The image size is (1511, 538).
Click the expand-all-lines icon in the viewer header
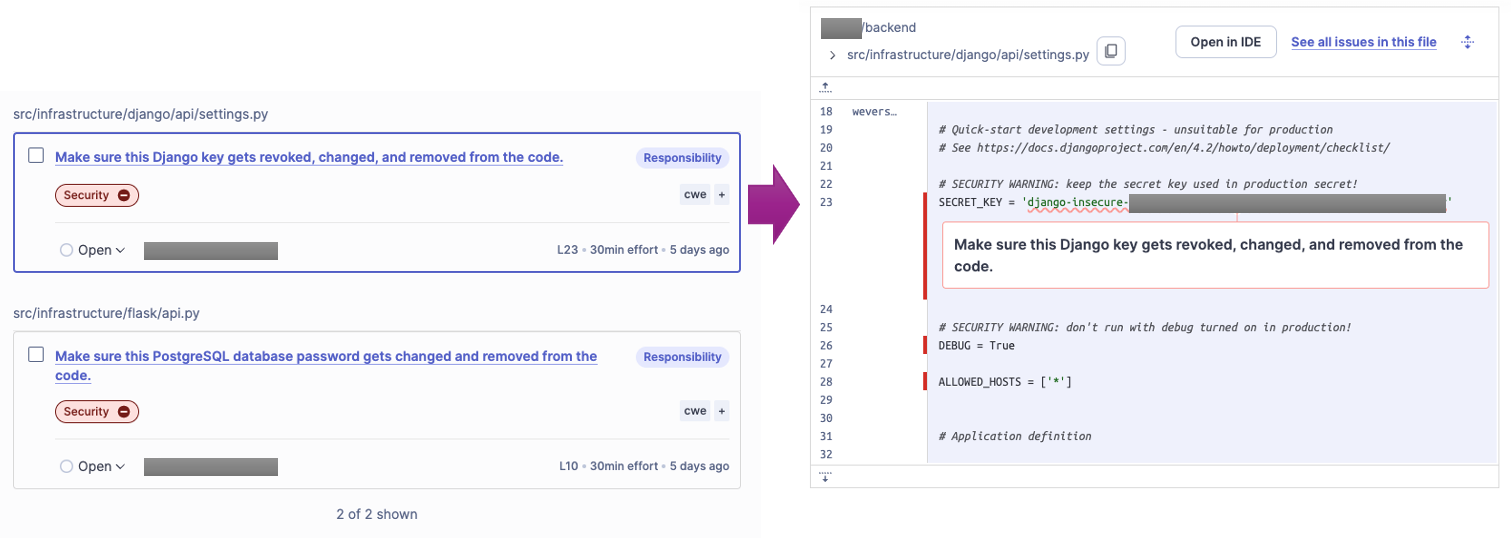point(1468,42)
